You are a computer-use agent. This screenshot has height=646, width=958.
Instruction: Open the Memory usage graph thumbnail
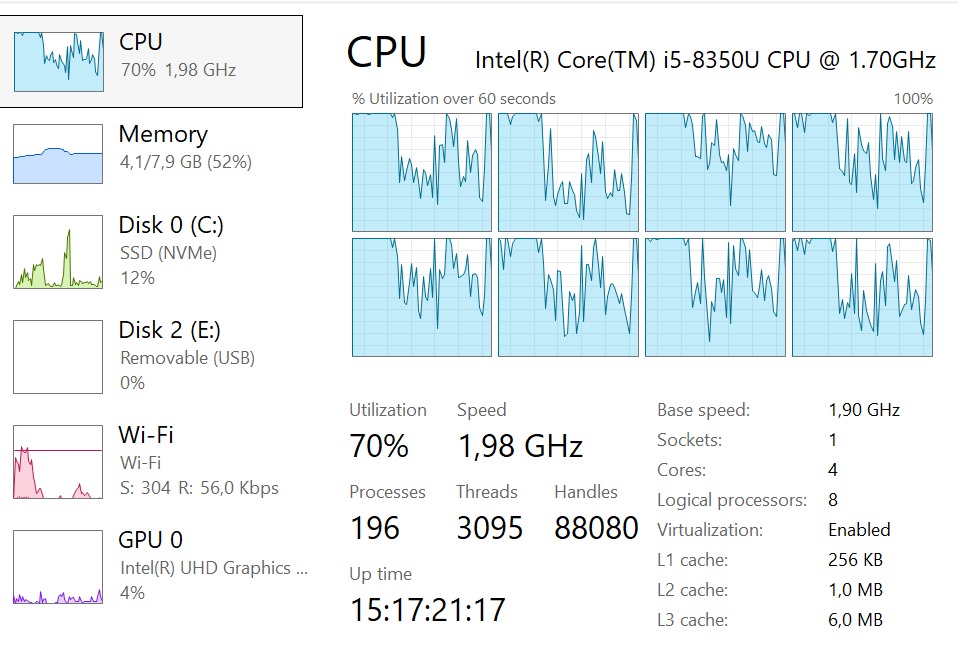pyautogui.click(x=58, y=154)
